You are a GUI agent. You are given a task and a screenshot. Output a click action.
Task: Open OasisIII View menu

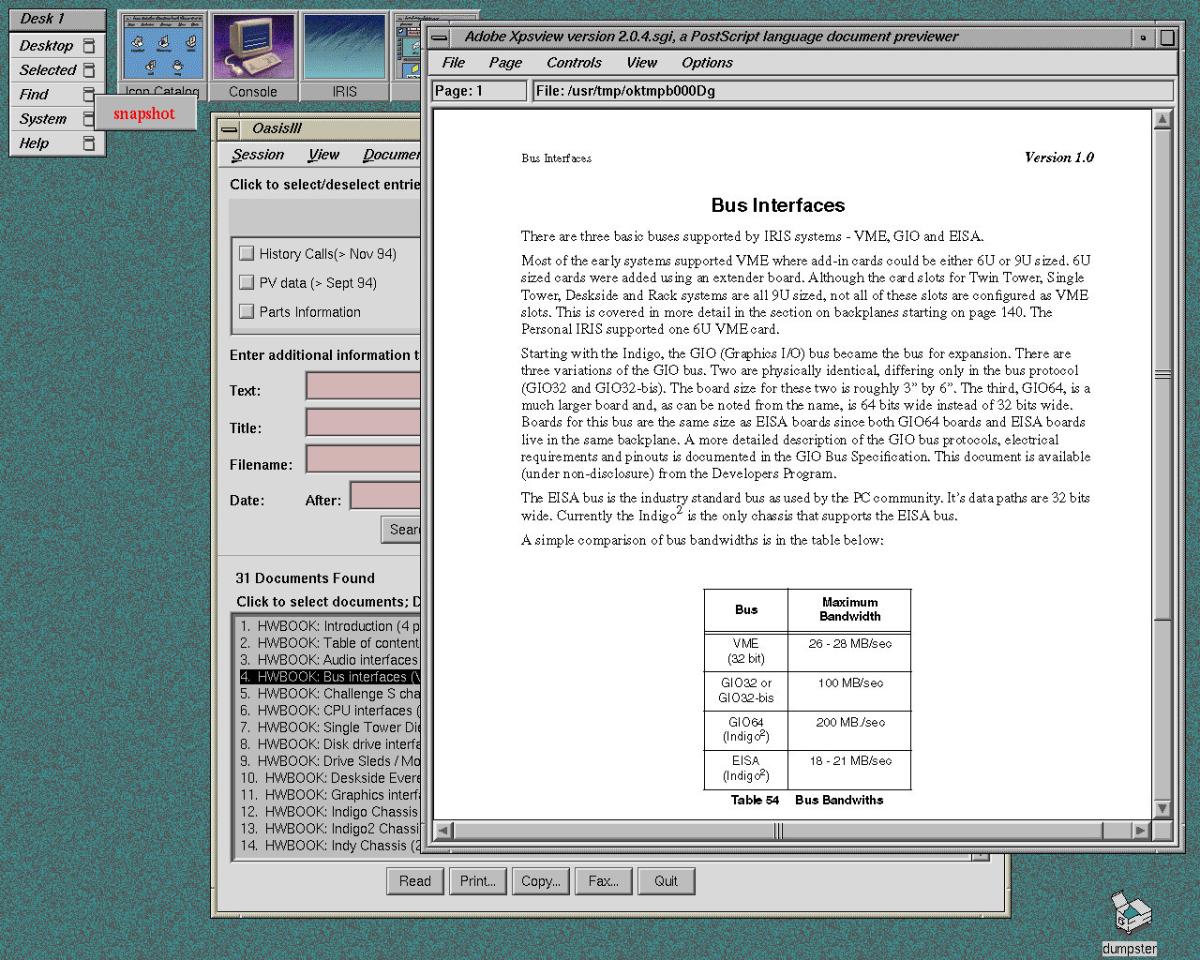(x=323, y=155)
